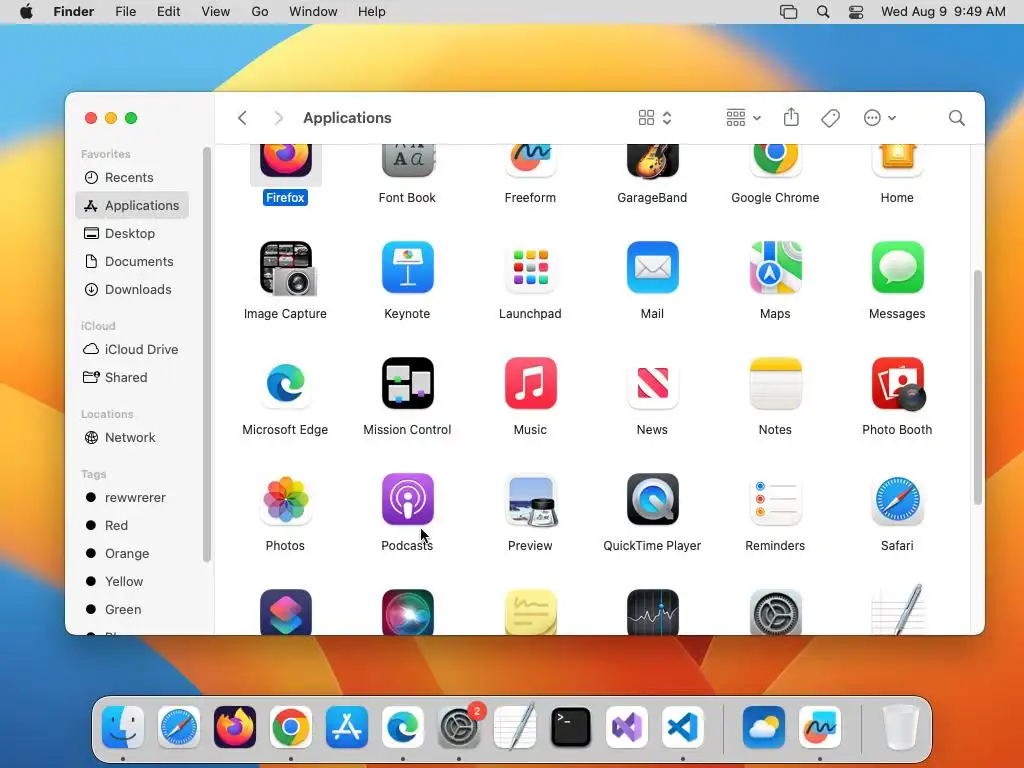Select the Shortcuts app icon
Image resolution: width=1024 pixels, height=768 pixels.
click(x=285, y=612)
